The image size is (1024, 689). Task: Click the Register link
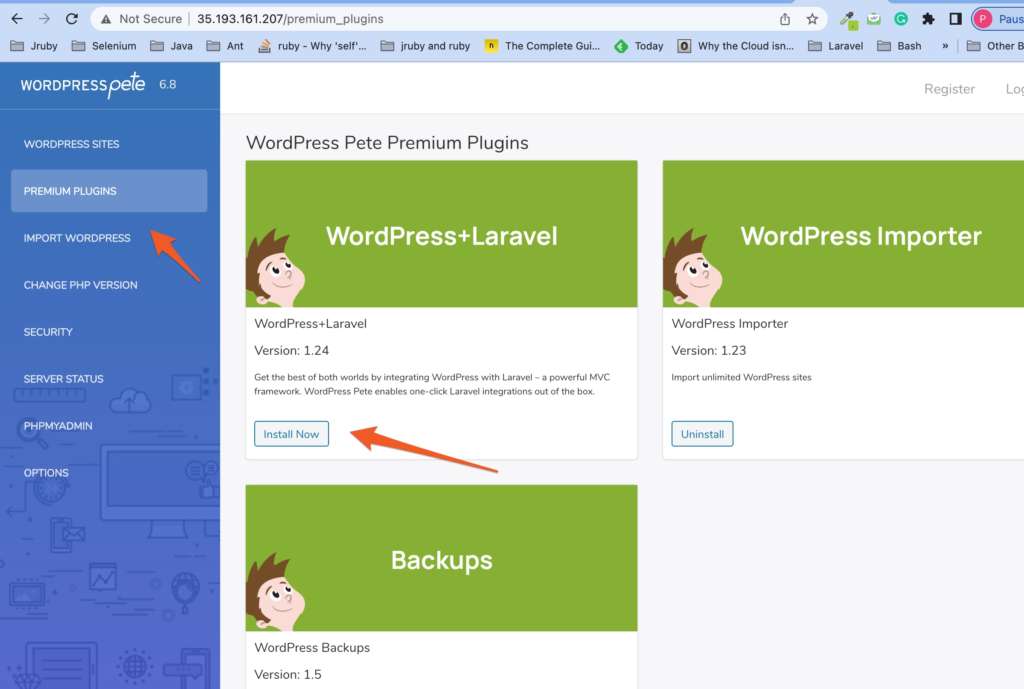click(x=949, y=89)
